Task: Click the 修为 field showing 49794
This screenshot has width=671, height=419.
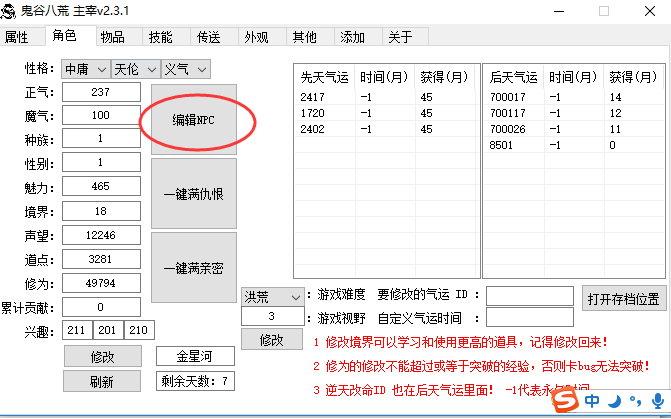Action: [x=101, y=283]
